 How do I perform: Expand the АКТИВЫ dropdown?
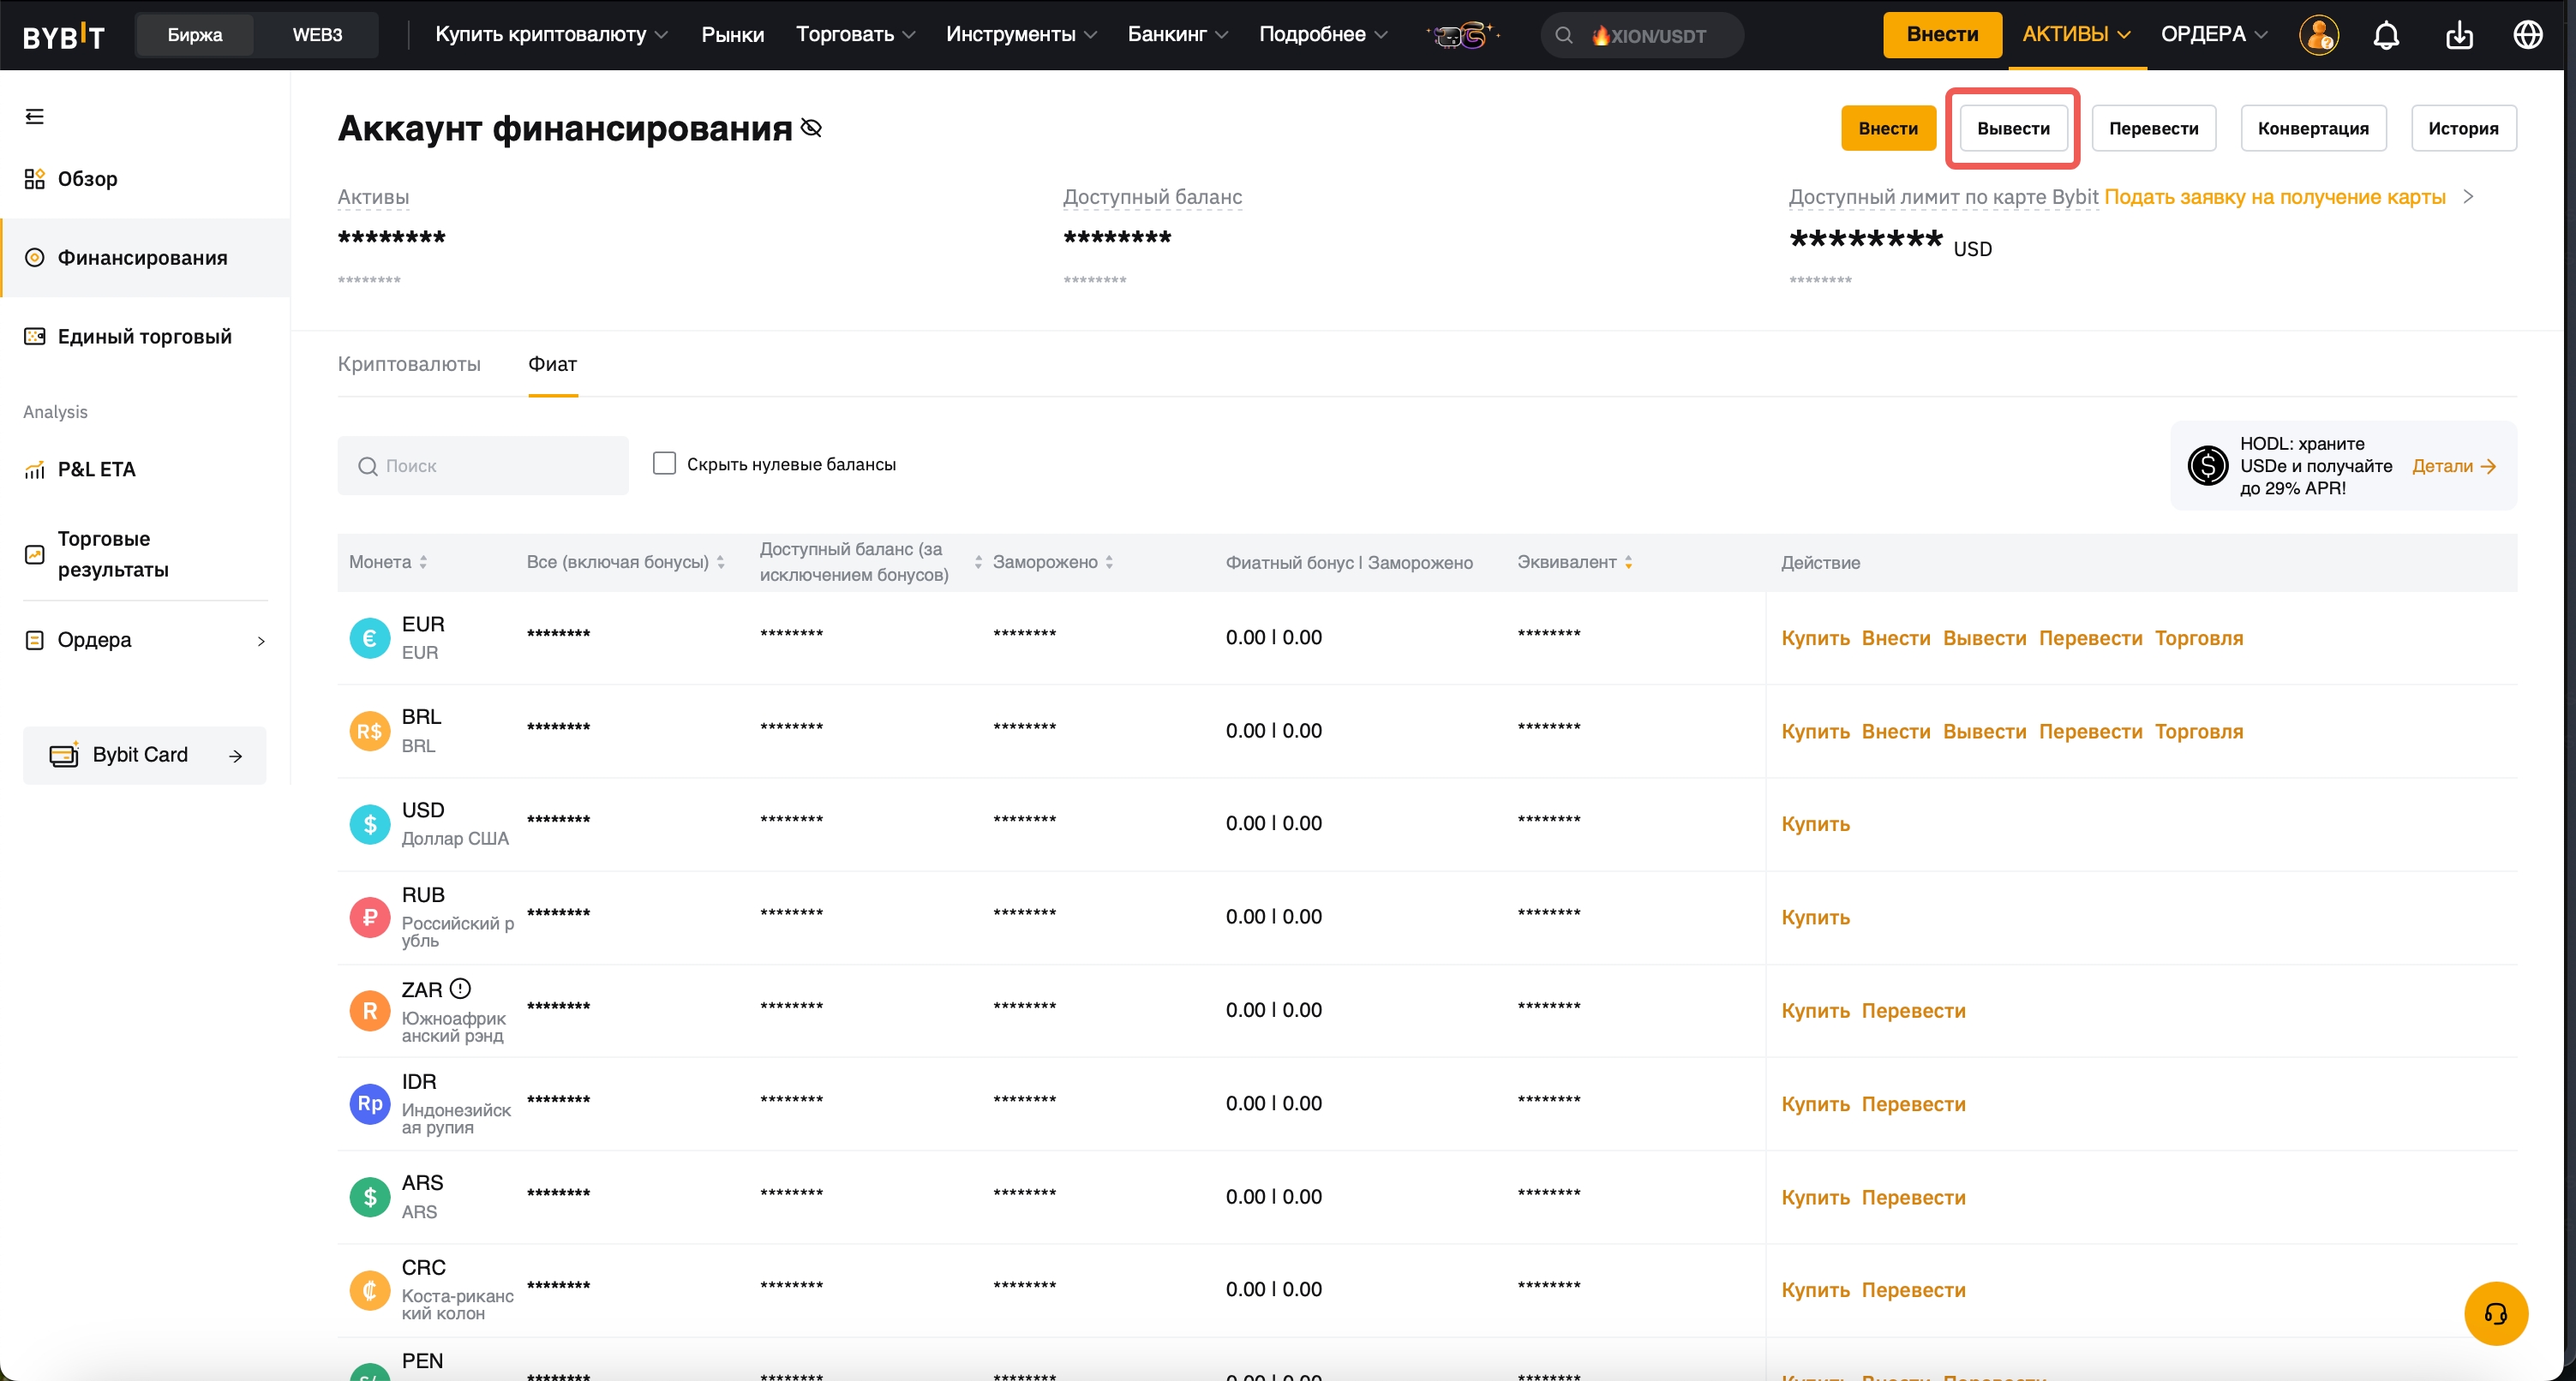(x=2076, y=34)
